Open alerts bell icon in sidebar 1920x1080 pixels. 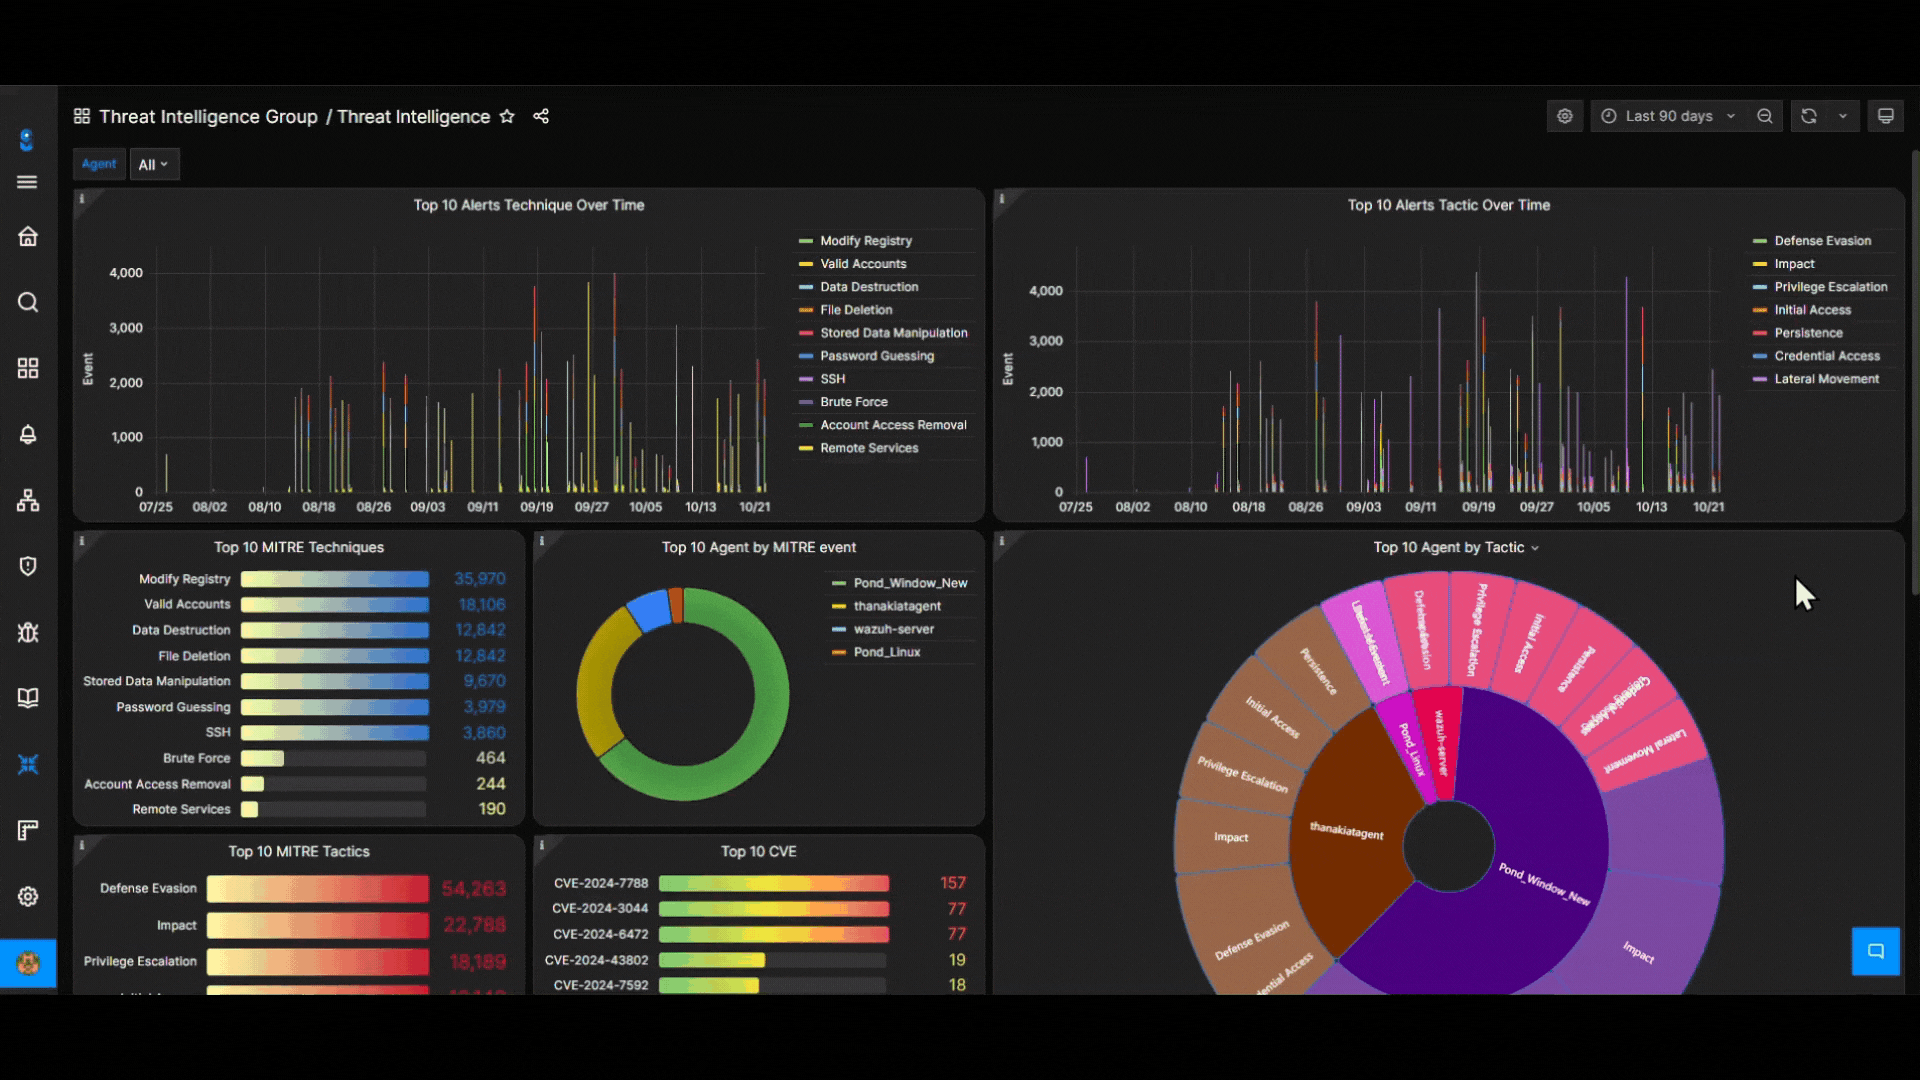28,434
